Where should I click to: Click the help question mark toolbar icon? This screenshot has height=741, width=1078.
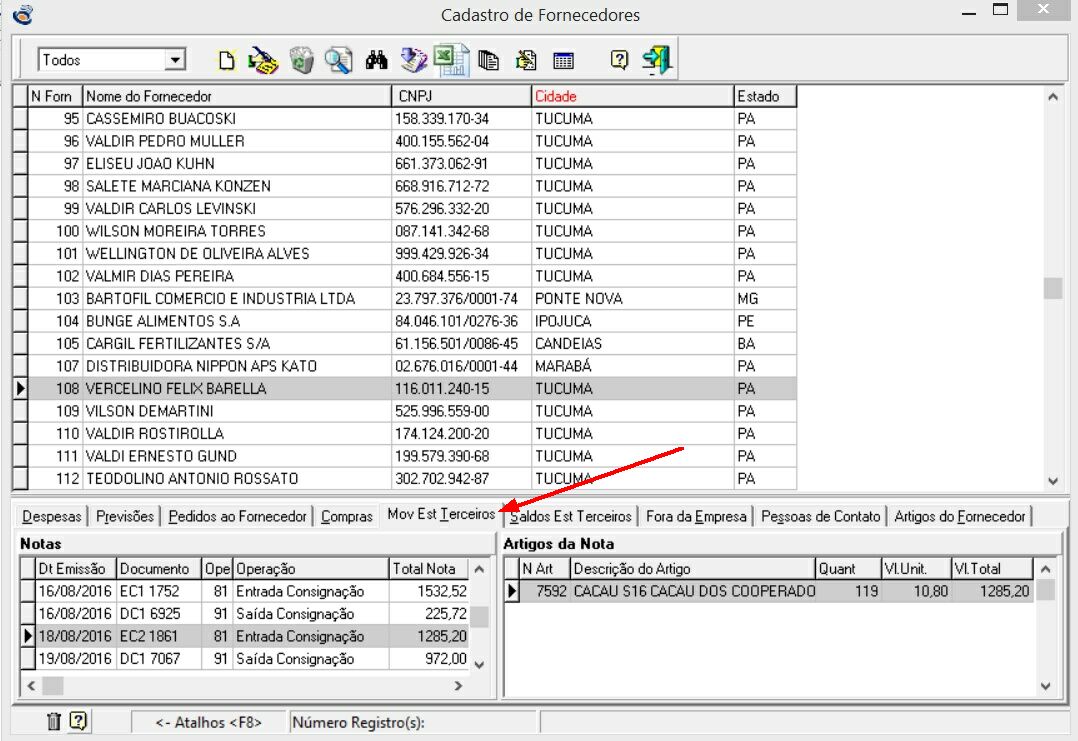[x=619, y=60]
